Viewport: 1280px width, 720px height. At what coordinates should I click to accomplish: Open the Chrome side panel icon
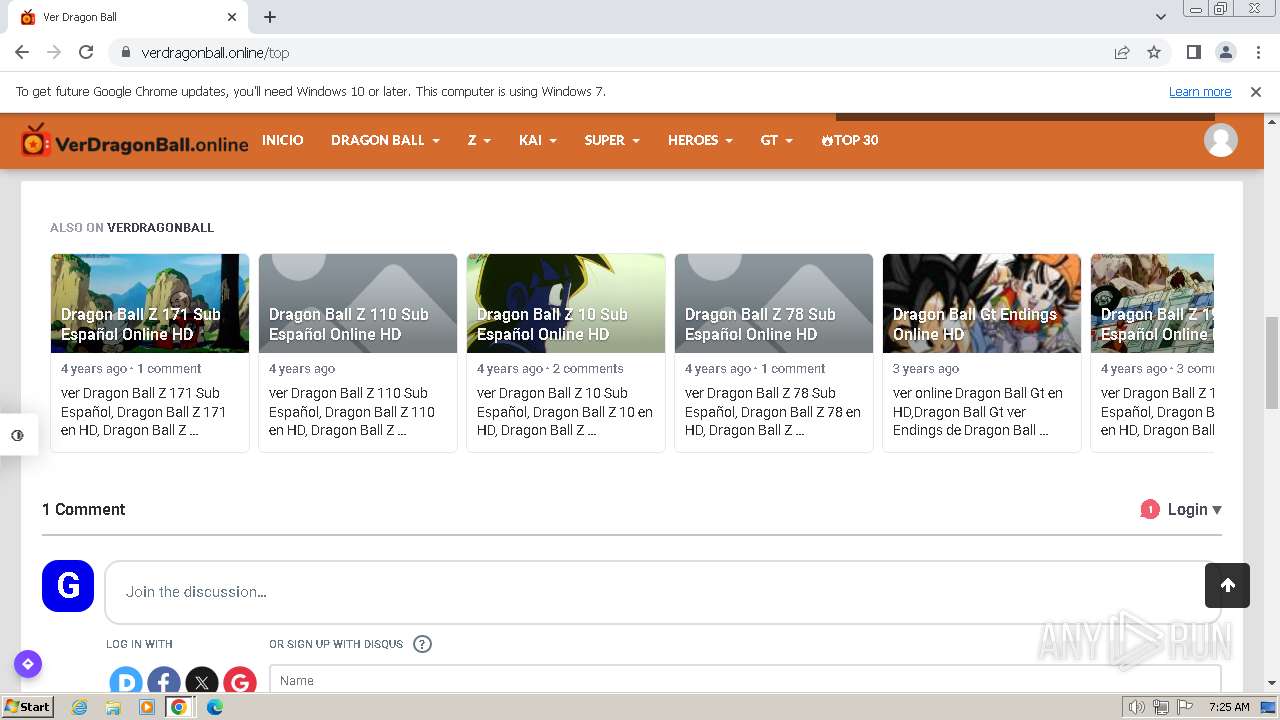click(1193, 52)
